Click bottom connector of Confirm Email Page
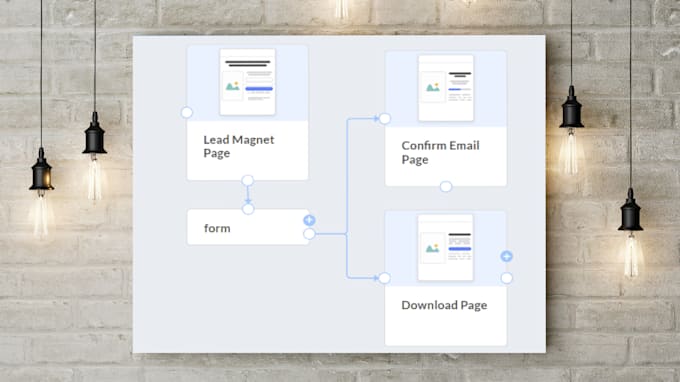The image size is (680, 382). [446, 187]
